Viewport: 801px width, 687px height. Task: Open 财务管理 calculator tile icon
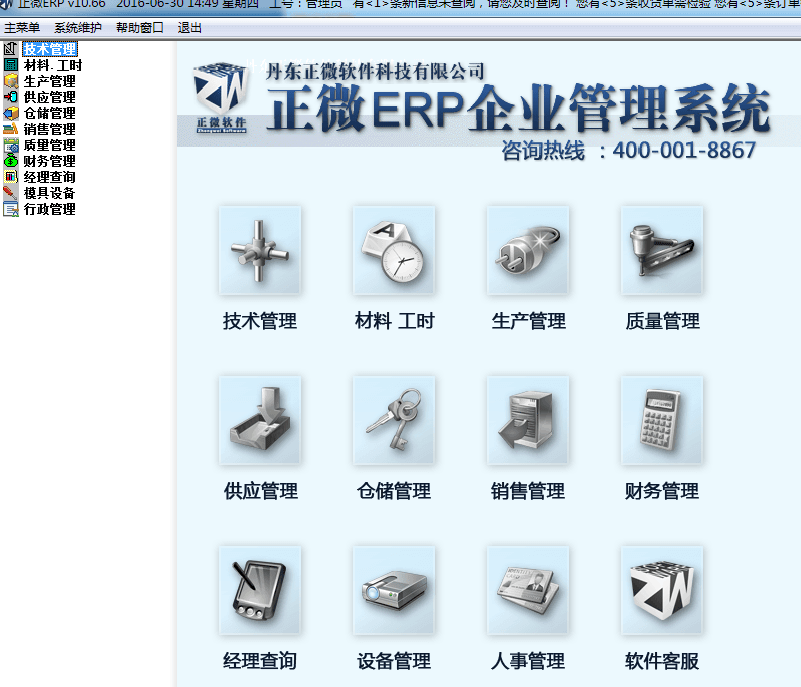point(662,420)
